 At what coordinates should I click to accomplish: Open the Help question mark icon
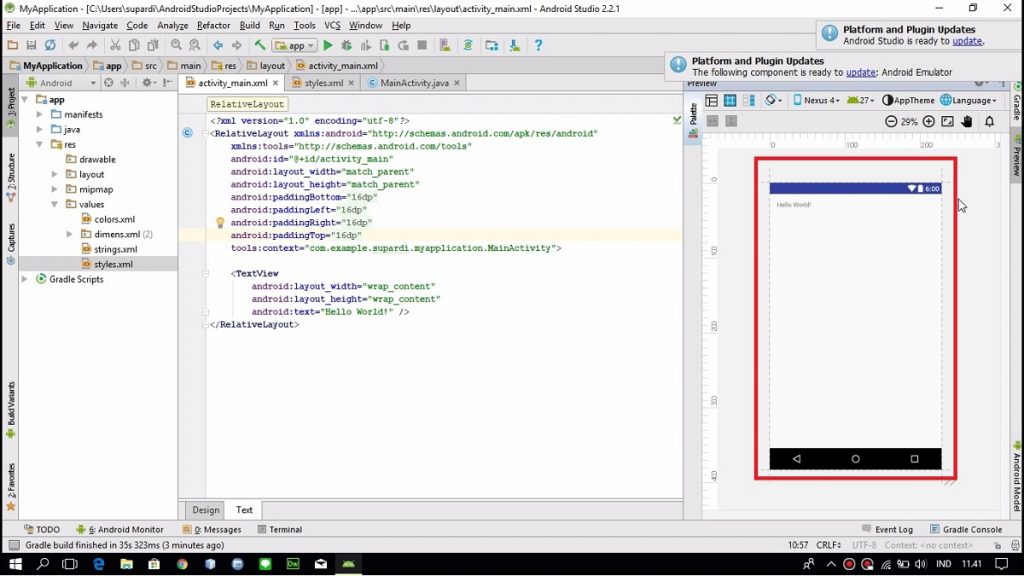(538, 46)
